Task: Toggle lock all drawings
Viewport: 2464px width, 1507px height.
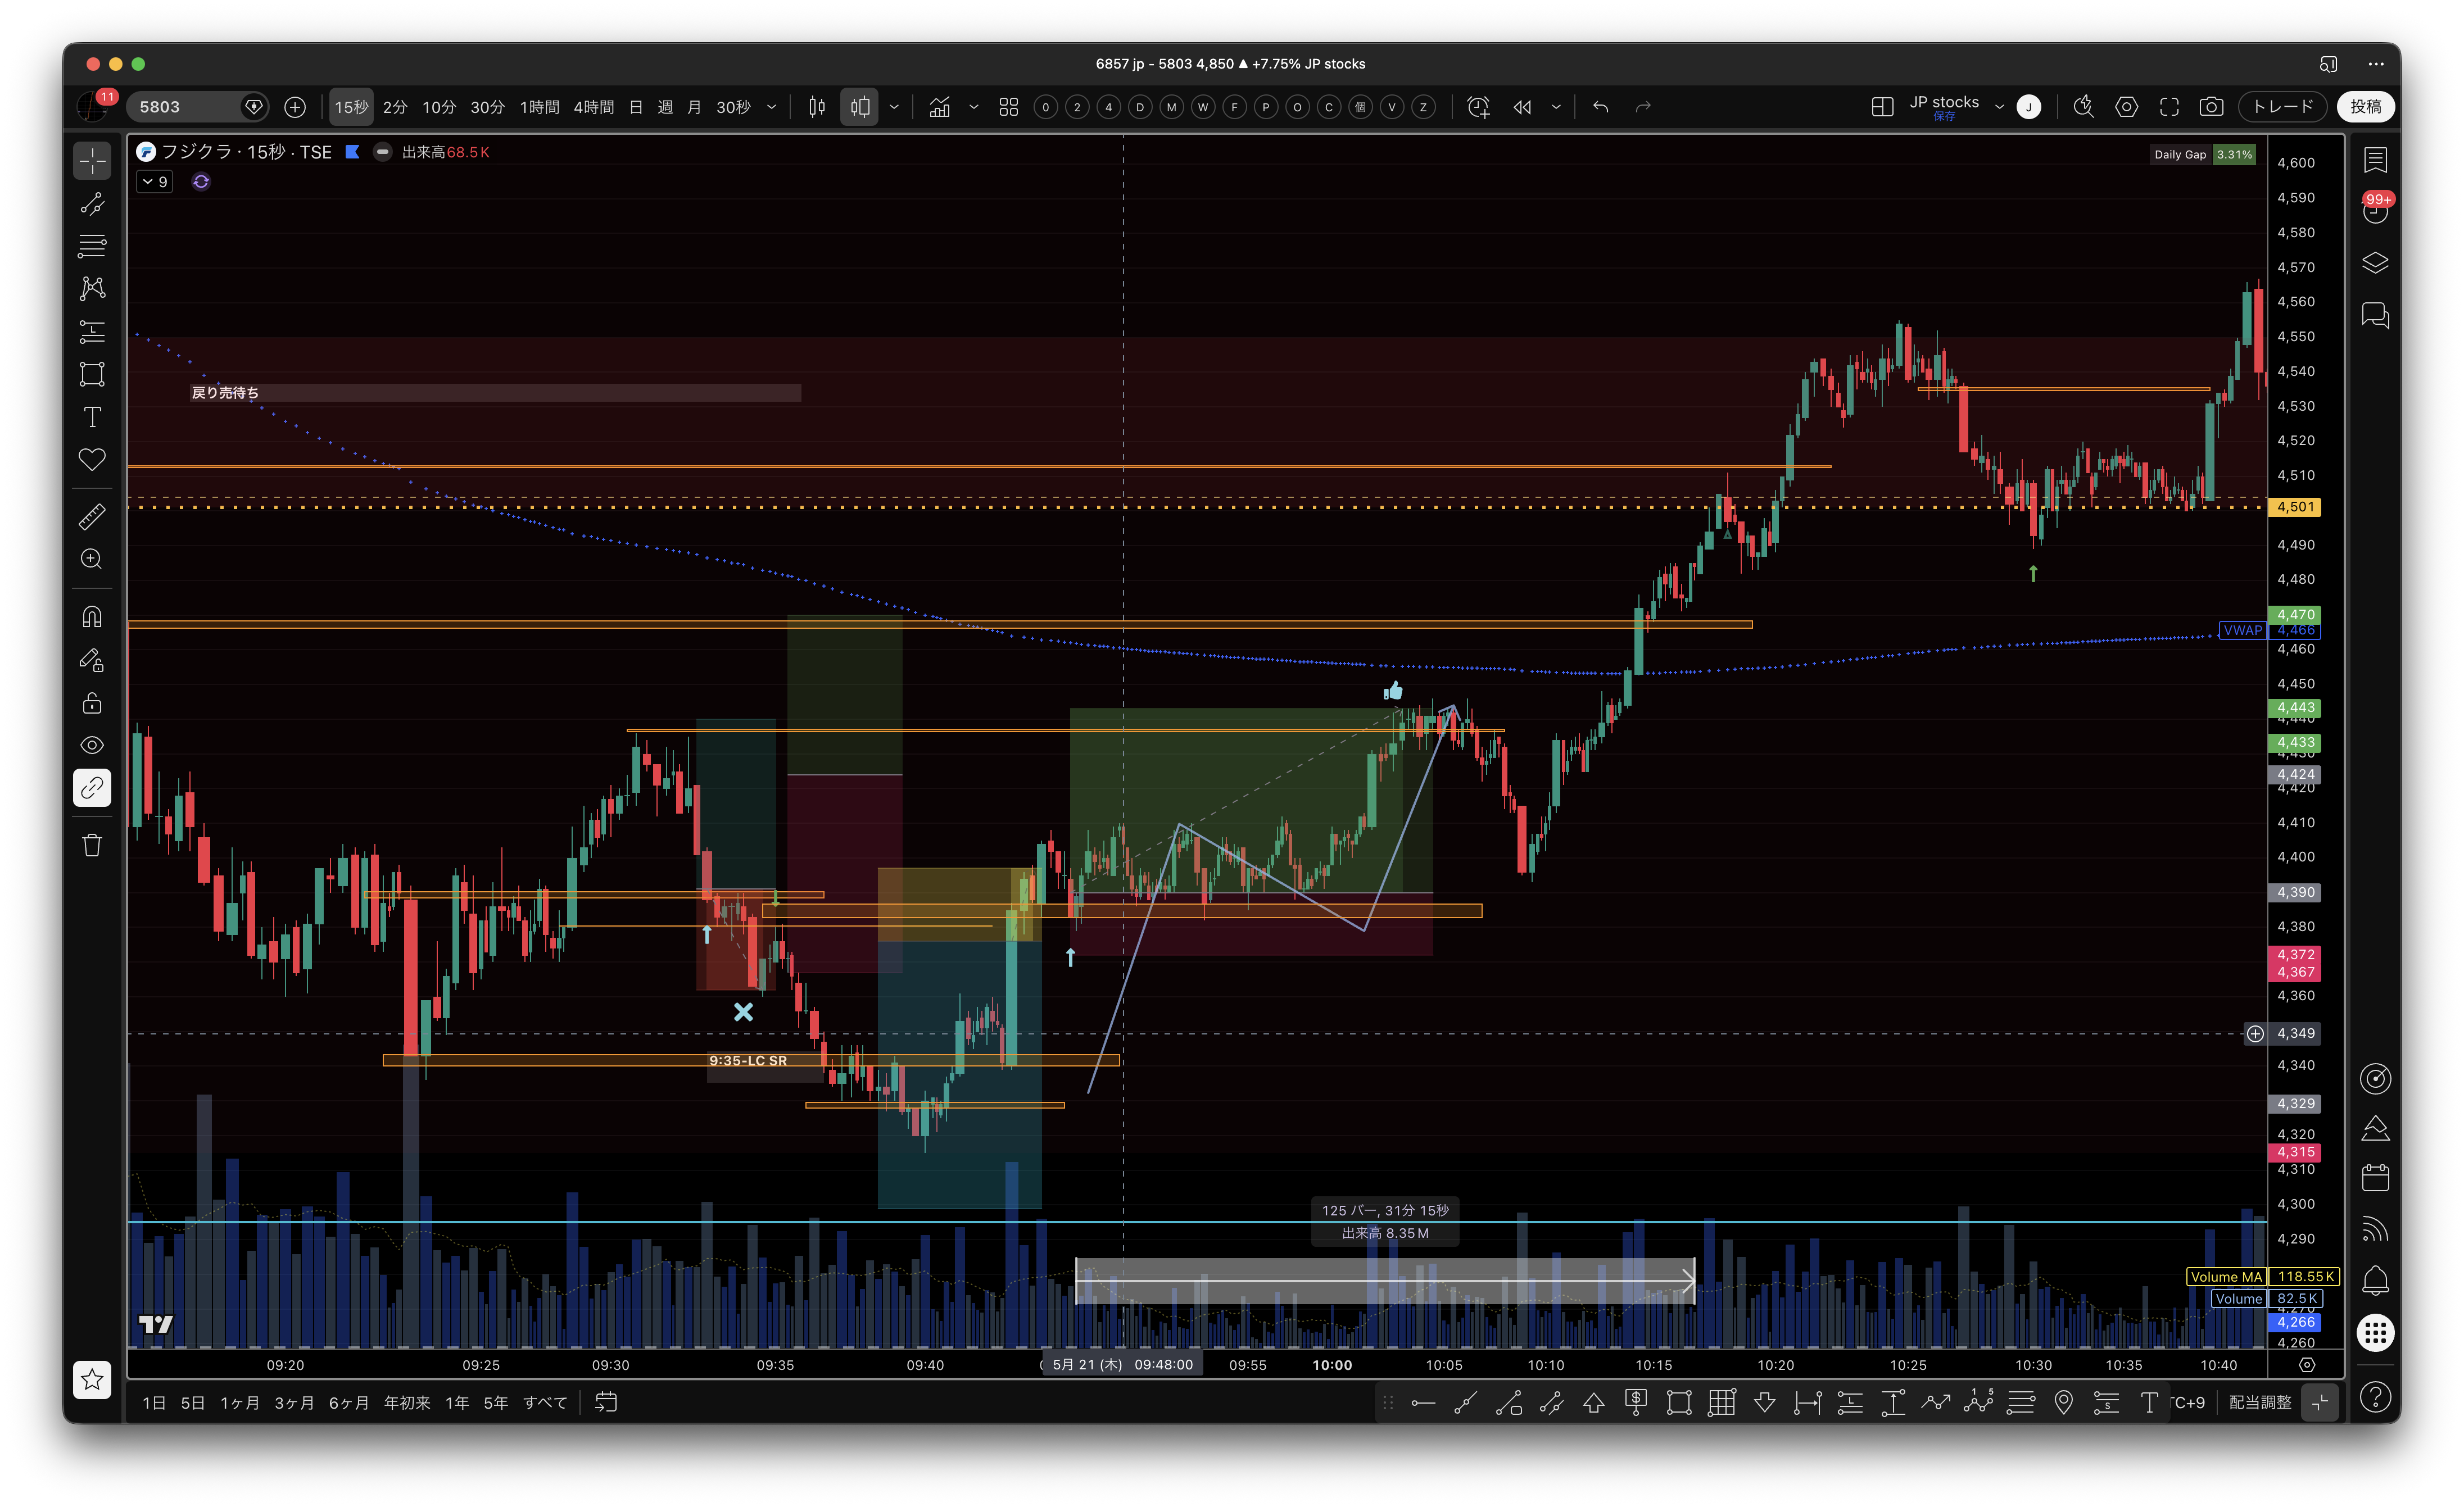Action: [92, 703]
